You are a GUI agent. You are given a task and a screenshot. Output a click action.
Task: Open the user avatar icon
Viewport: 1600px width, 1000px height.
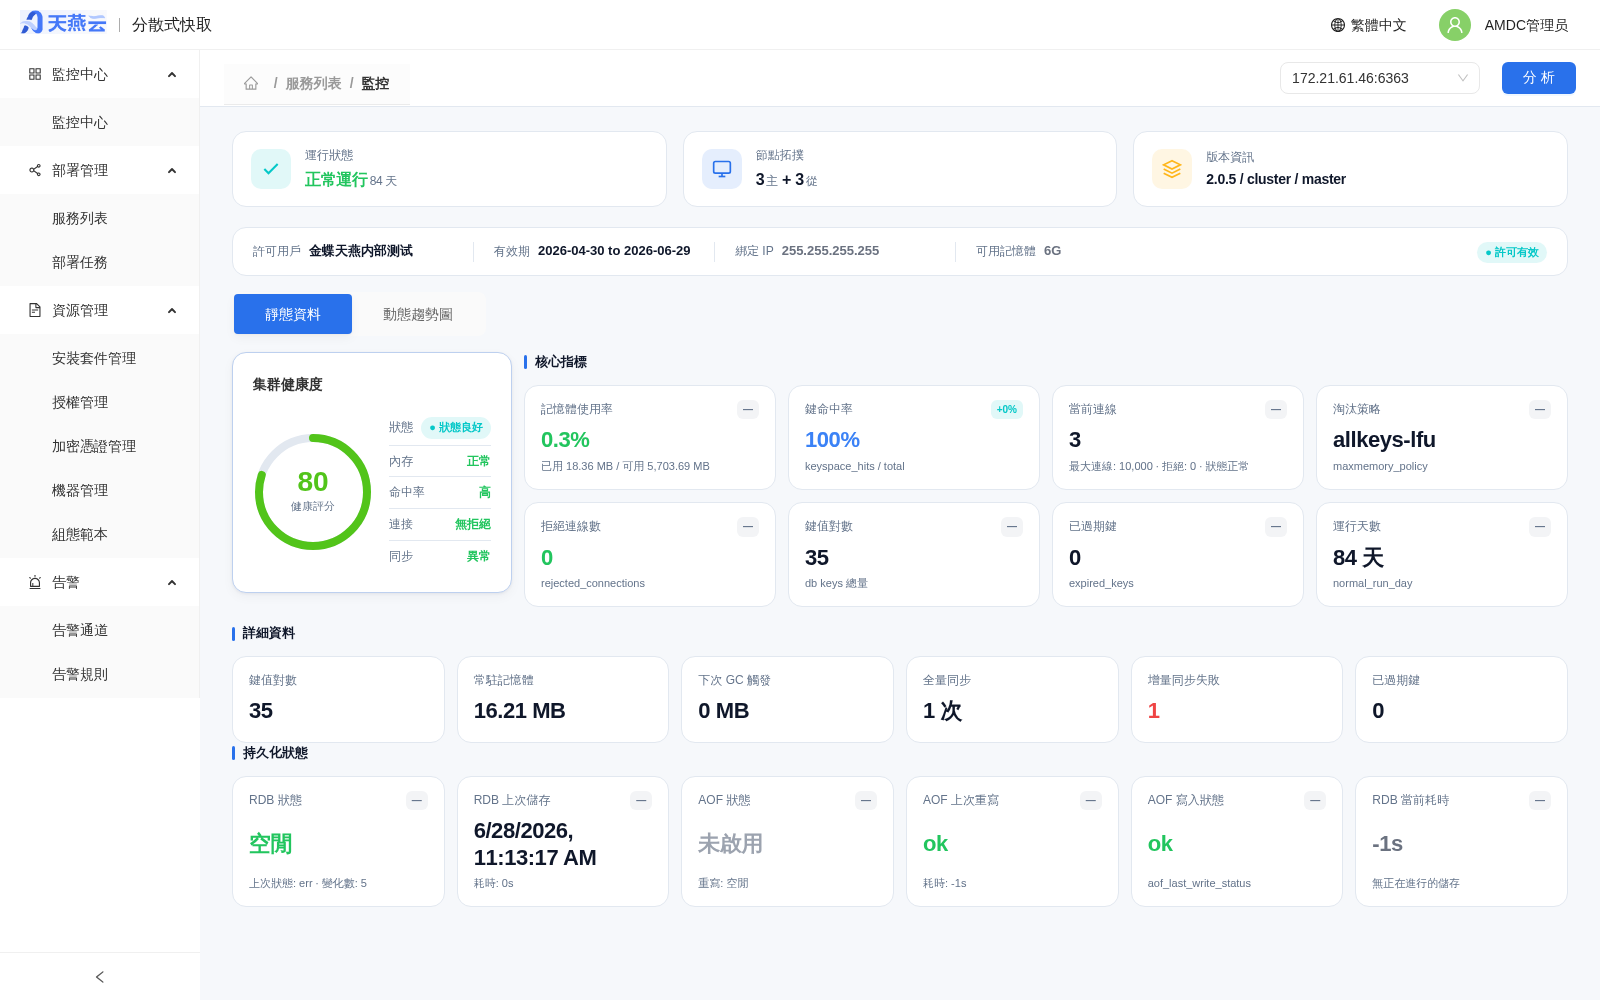click(1455, 25)
